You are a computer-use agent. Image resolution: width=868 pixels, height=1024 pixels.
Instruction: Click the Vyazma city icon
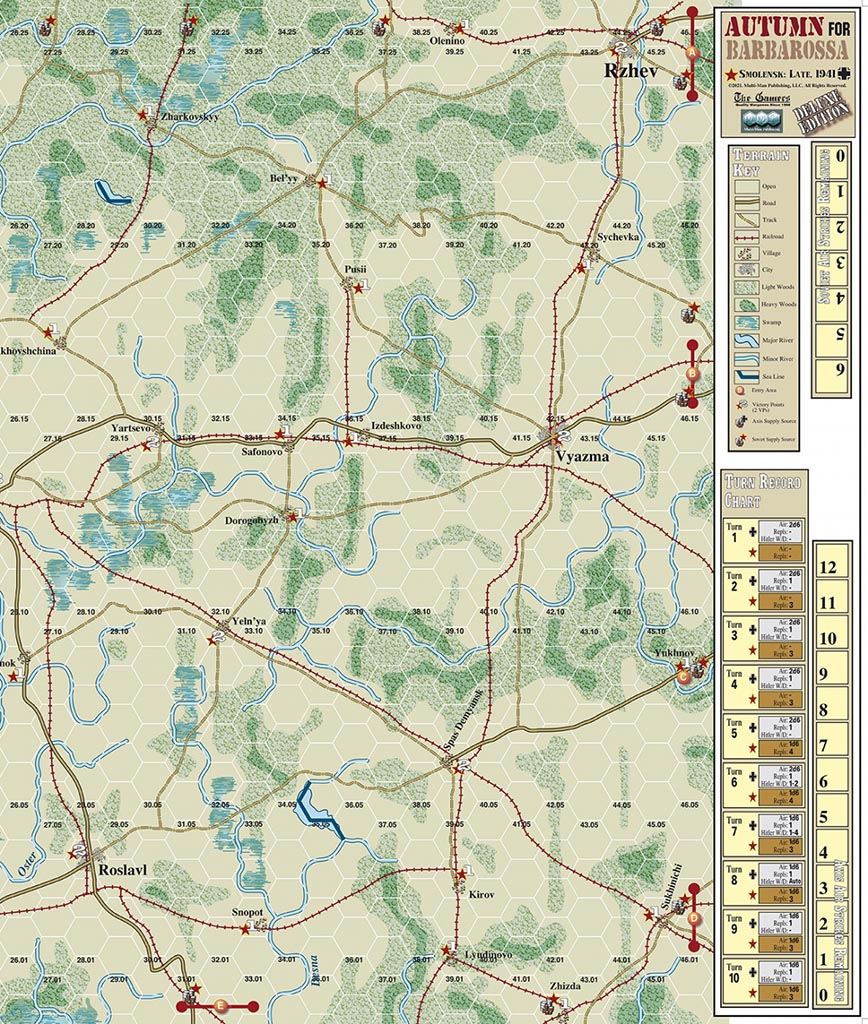(x=552, y=434)
